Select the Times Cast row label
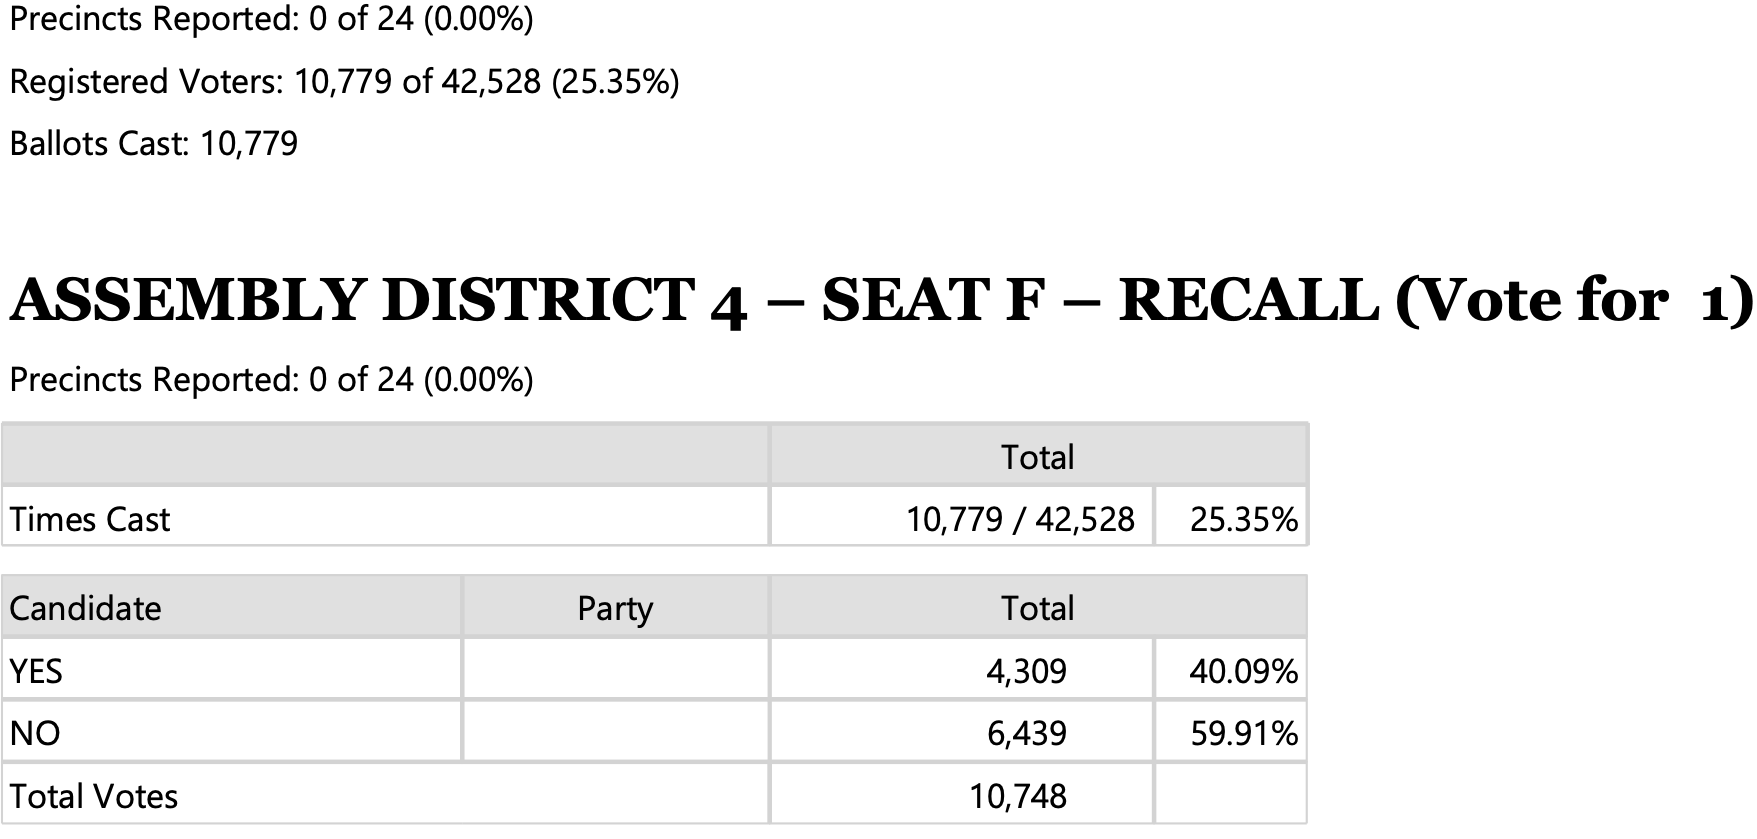1757x839 pixels. pos(90,519)
